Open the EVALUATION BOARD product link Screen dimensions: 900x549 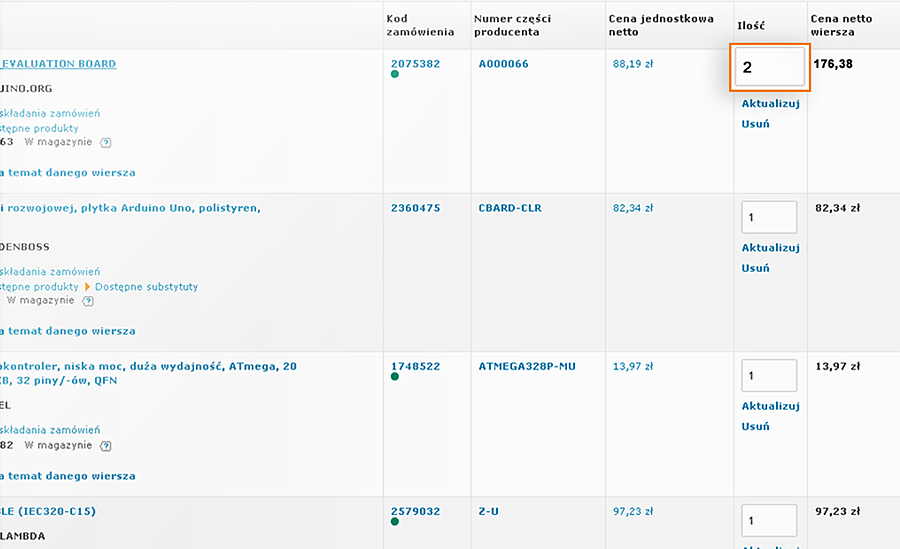point(59,64)
